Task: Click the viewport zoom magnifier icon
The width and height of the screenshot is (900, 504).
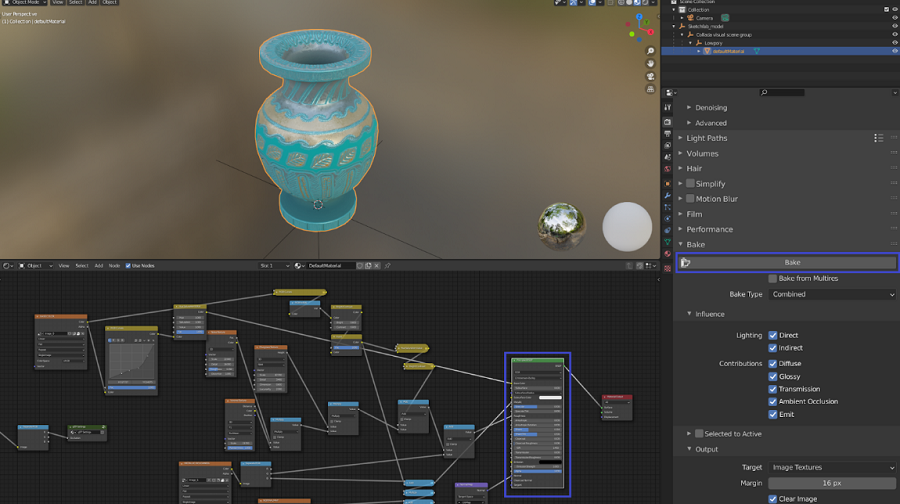Action: coord(650,51)
